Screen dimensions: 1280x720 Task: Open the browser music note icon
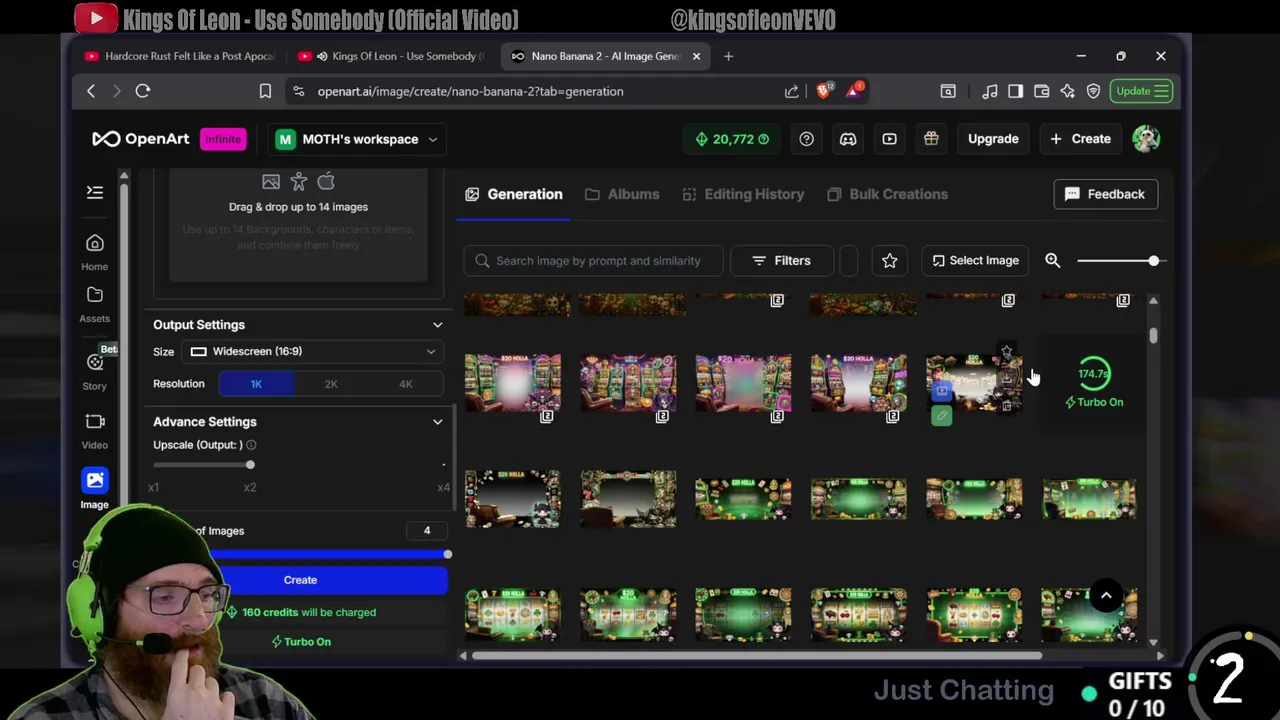[x=990, y=91]
